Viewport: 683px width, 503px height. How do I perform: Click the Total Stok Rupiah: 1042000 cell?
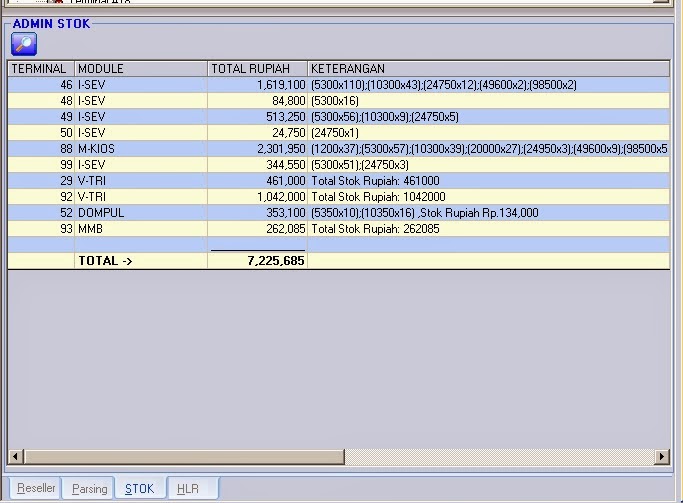pos(489,197)
